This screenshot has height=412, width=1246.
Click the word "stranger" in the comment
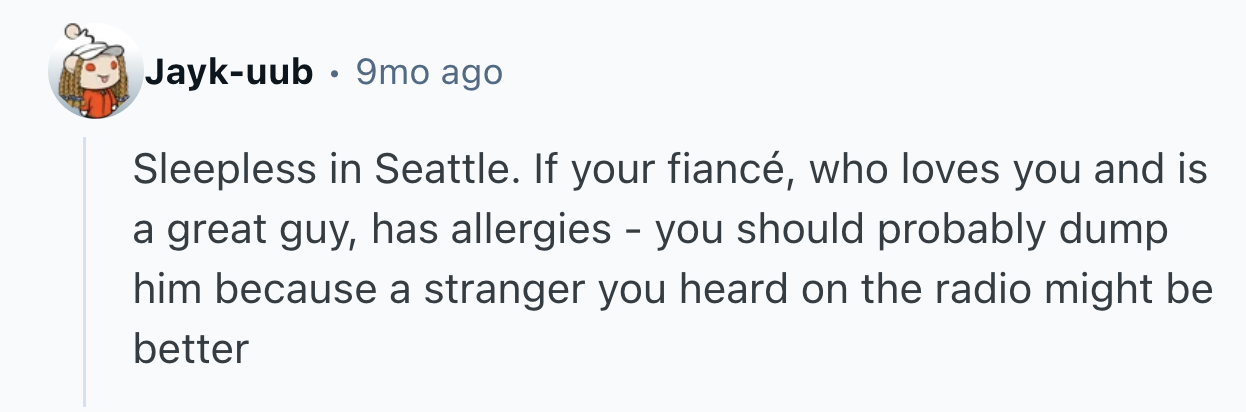480,290
